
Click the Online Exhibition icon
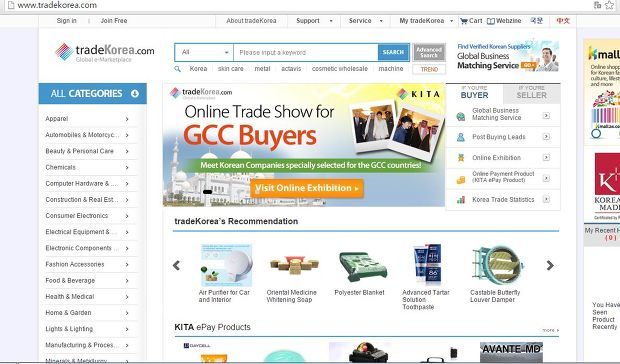pyautogui.click(x=461, y=158)
